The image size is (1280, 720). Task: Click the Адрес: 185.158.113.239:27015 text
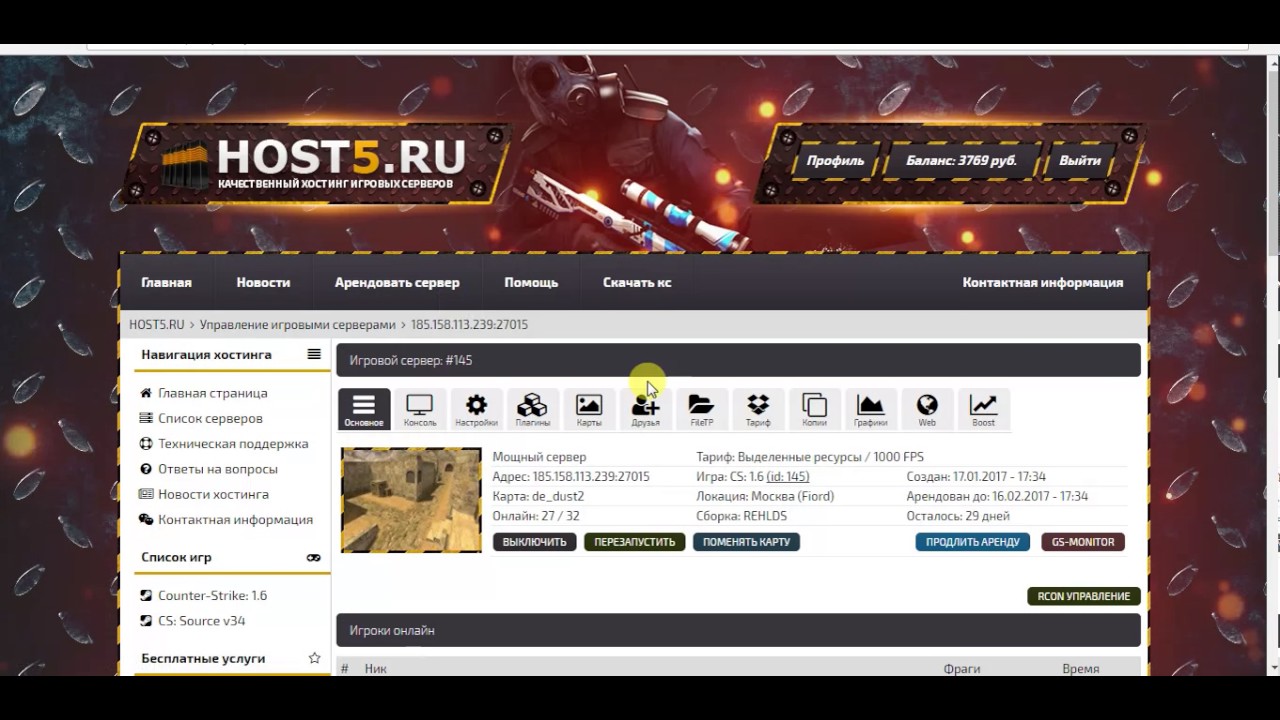click(571, 477)
